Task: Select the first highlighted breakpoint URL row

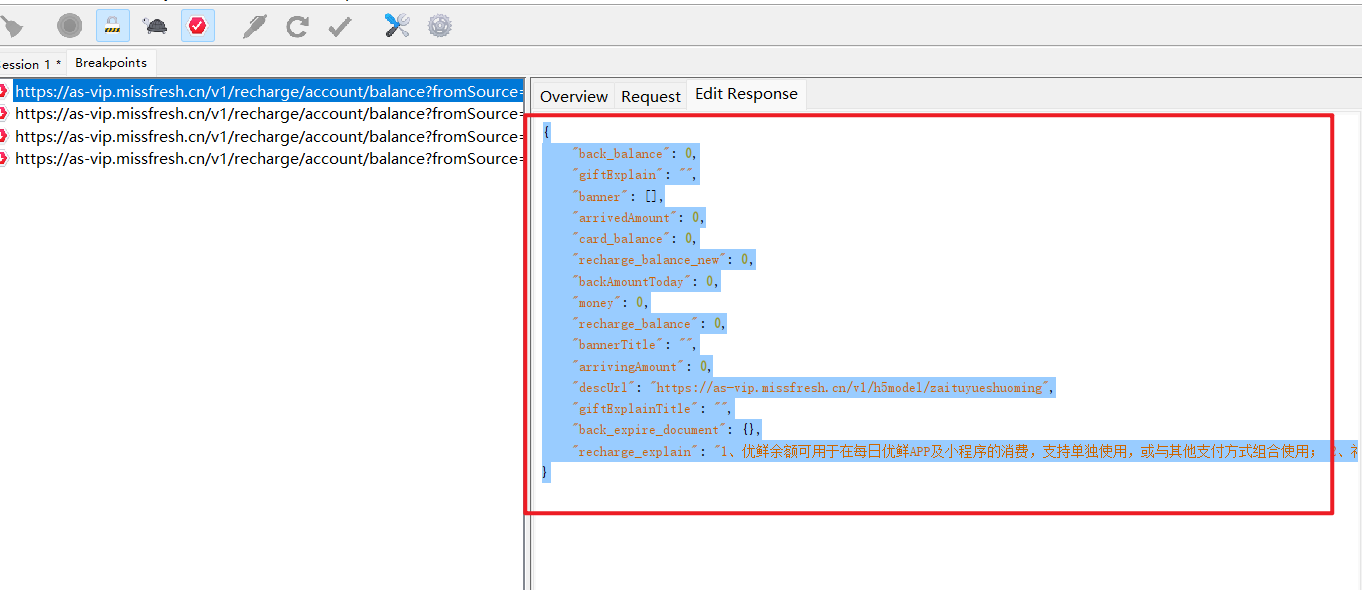Action: coord(268,91)
